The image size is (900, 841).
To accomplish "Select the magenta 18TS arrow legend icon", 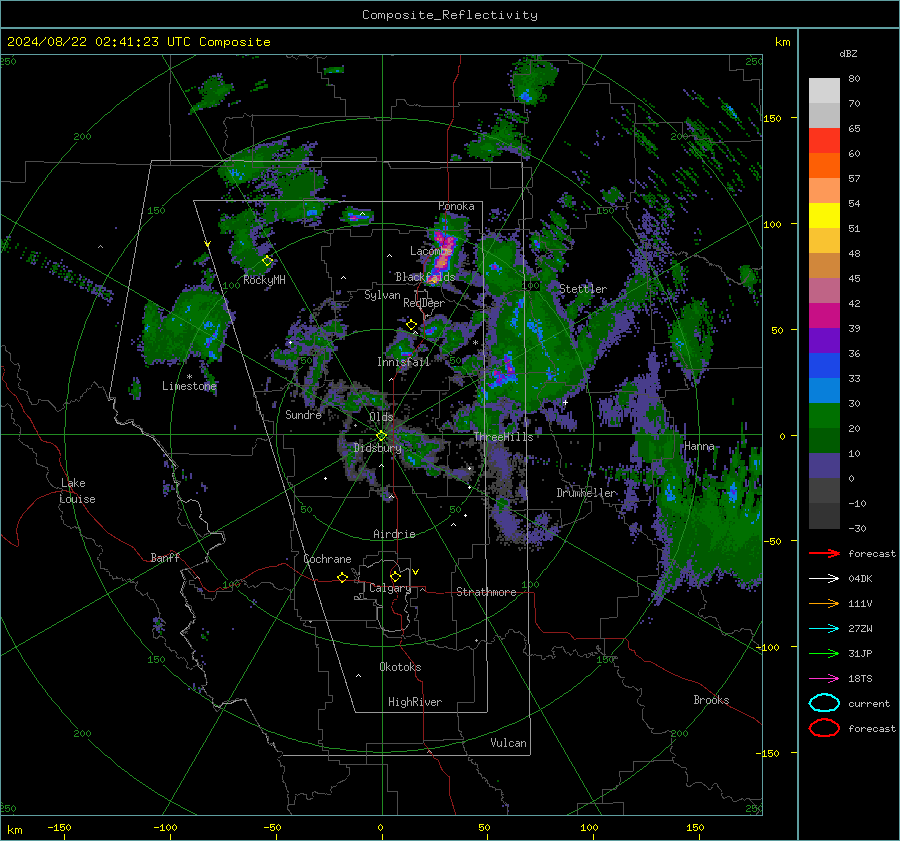I will point(824,679).
